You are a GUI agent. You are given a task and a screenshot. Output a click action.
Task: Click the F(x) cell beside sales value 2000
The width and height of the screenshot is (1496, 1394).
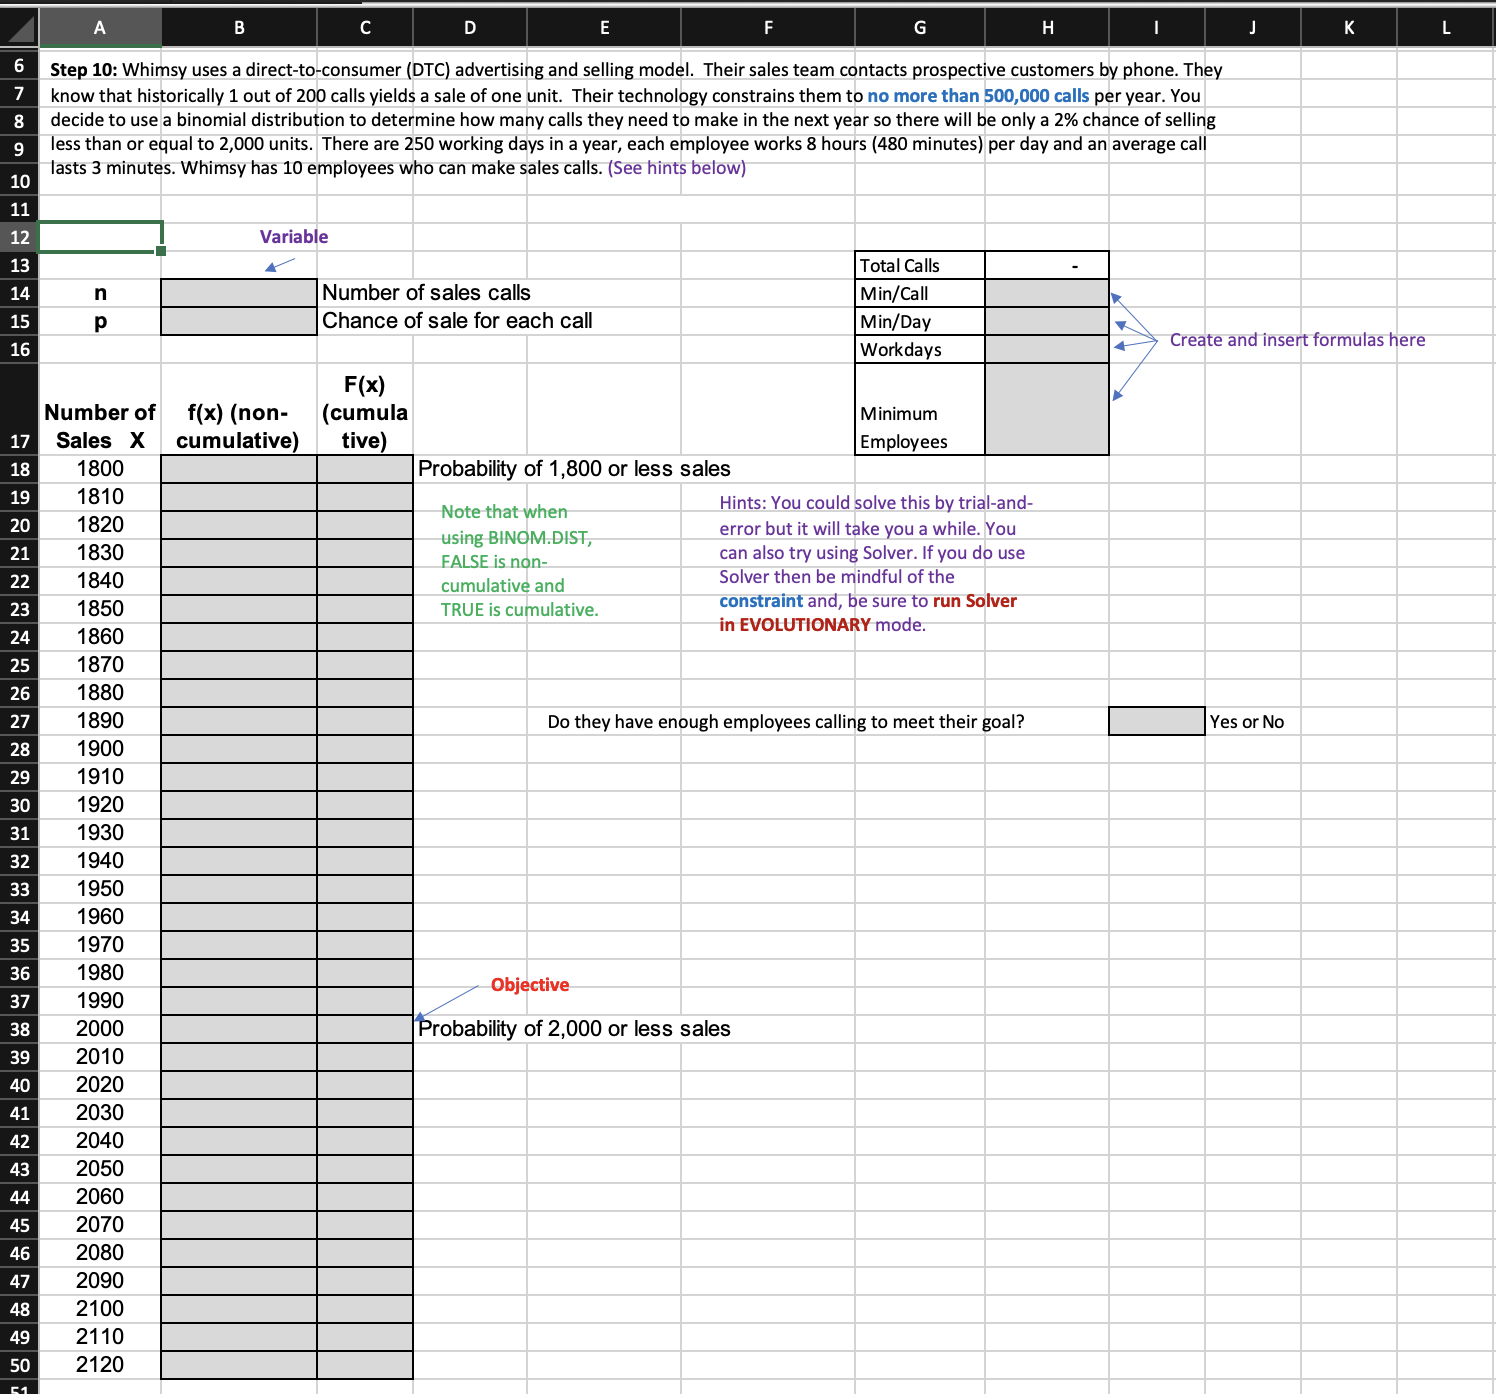point(364,1029)
